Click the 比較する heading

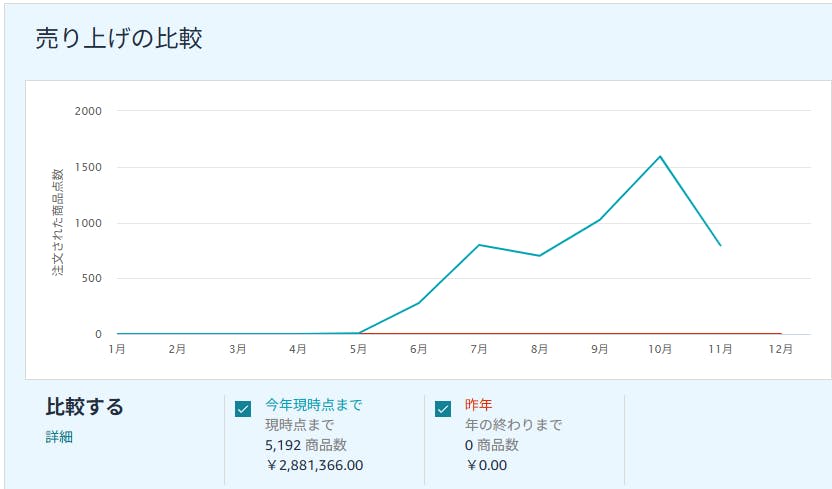[85, 407]
